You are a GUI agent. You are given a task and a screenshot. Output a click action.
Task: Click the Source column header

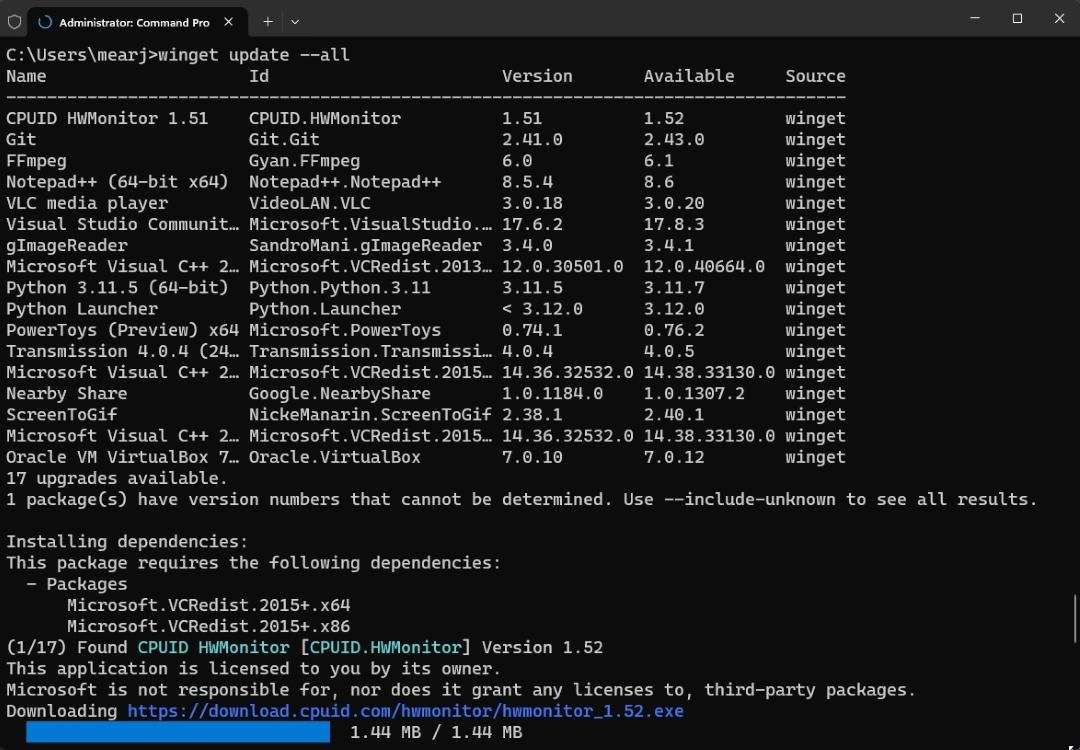click(814, 76)
